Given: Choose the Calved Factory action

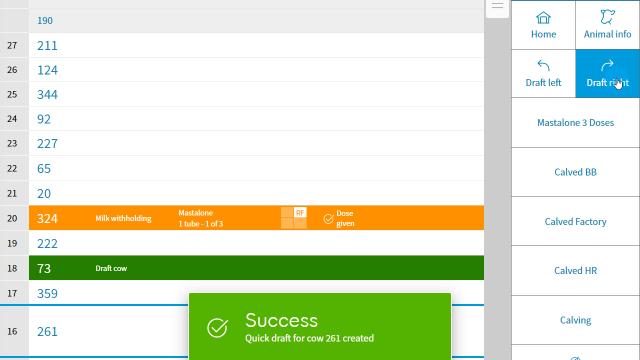Looking at the screenshot, I should pyautogui.click(x=575, y=222).
